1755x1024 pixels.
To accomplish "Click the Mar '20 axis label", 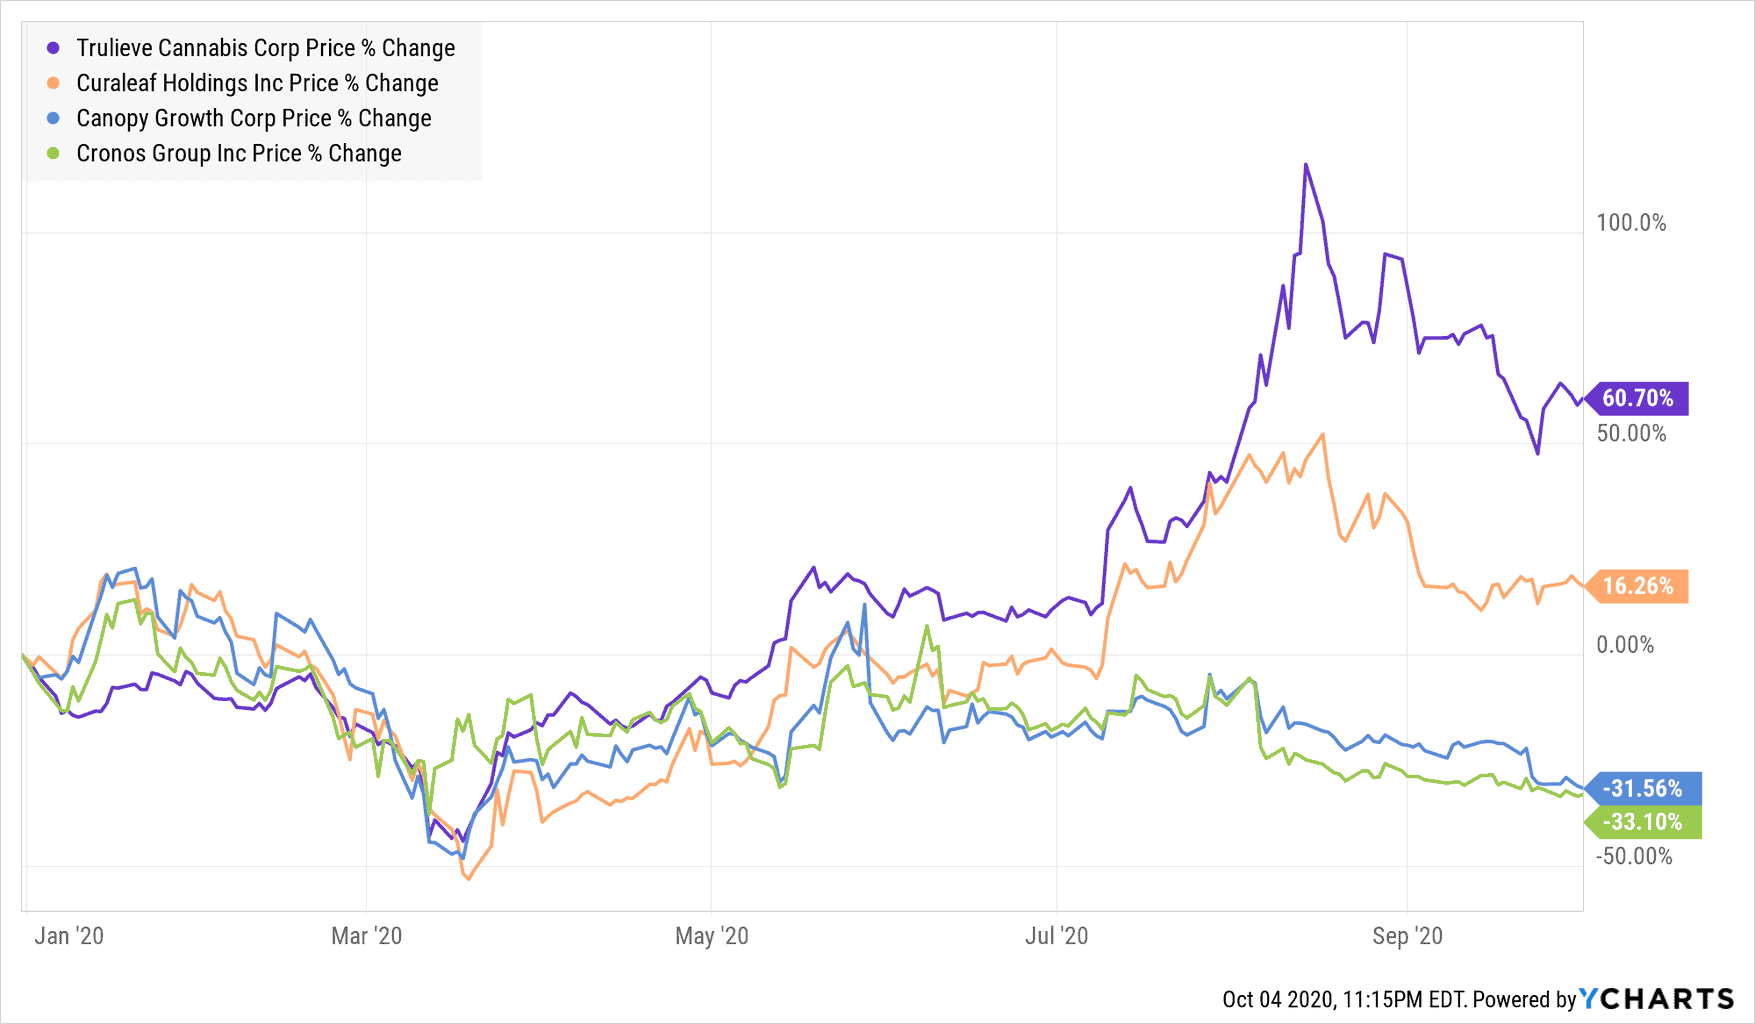I will (366, 936).
